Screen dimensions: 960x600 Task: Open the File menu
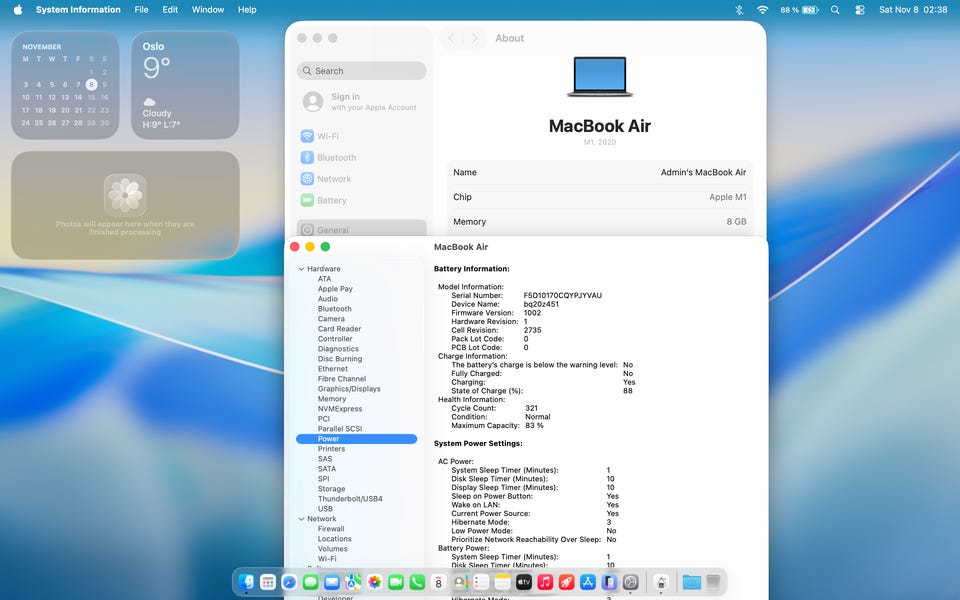[141, 10]
